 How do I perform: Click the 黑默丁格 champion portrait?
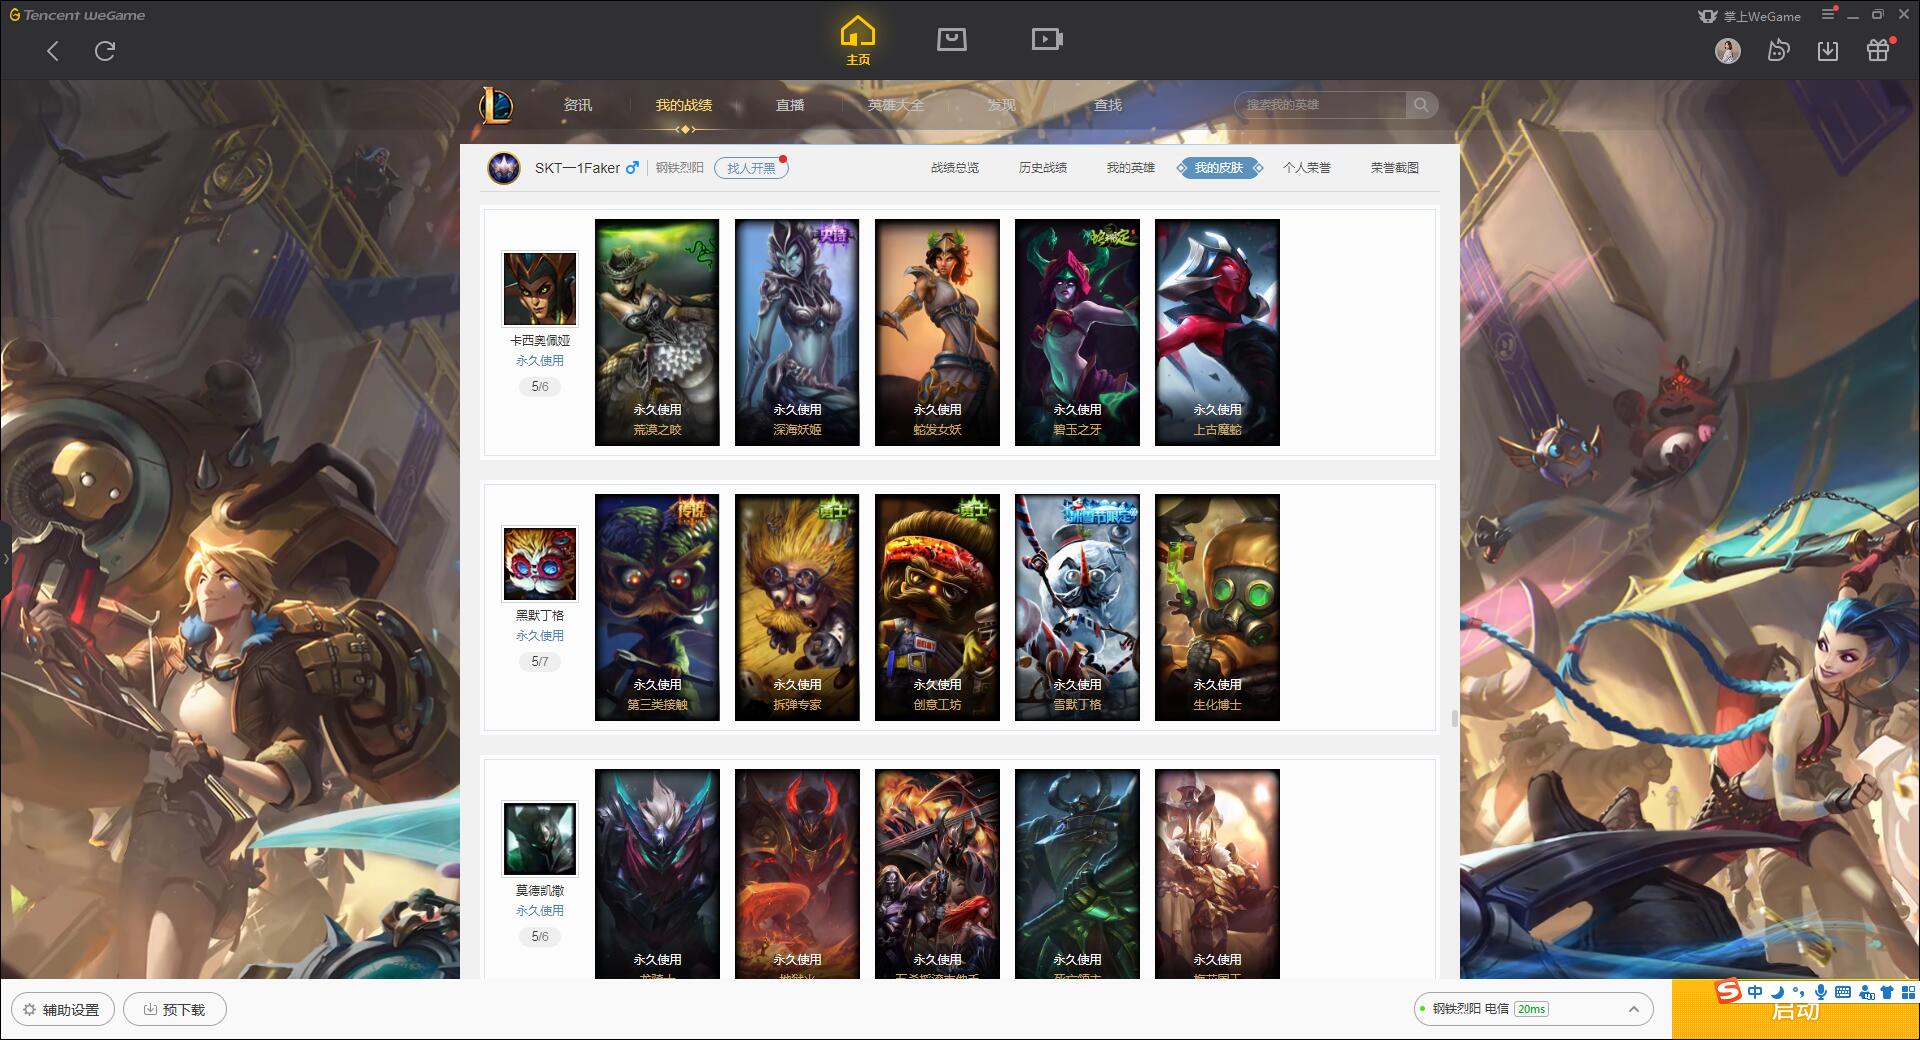(540, 564)
